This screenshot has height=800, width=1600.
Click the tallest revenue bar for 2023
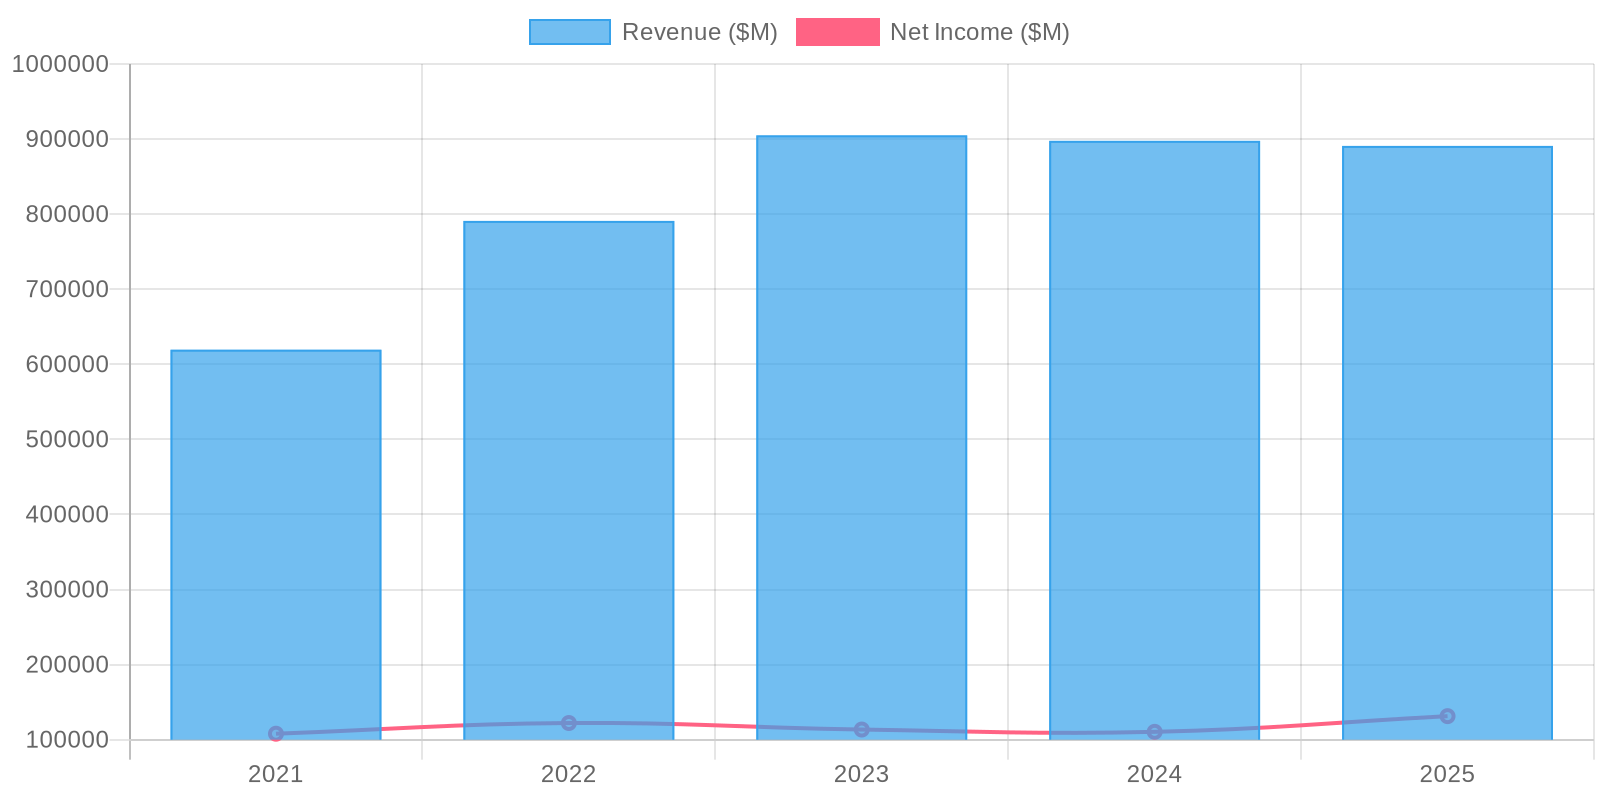click(861, 430)
